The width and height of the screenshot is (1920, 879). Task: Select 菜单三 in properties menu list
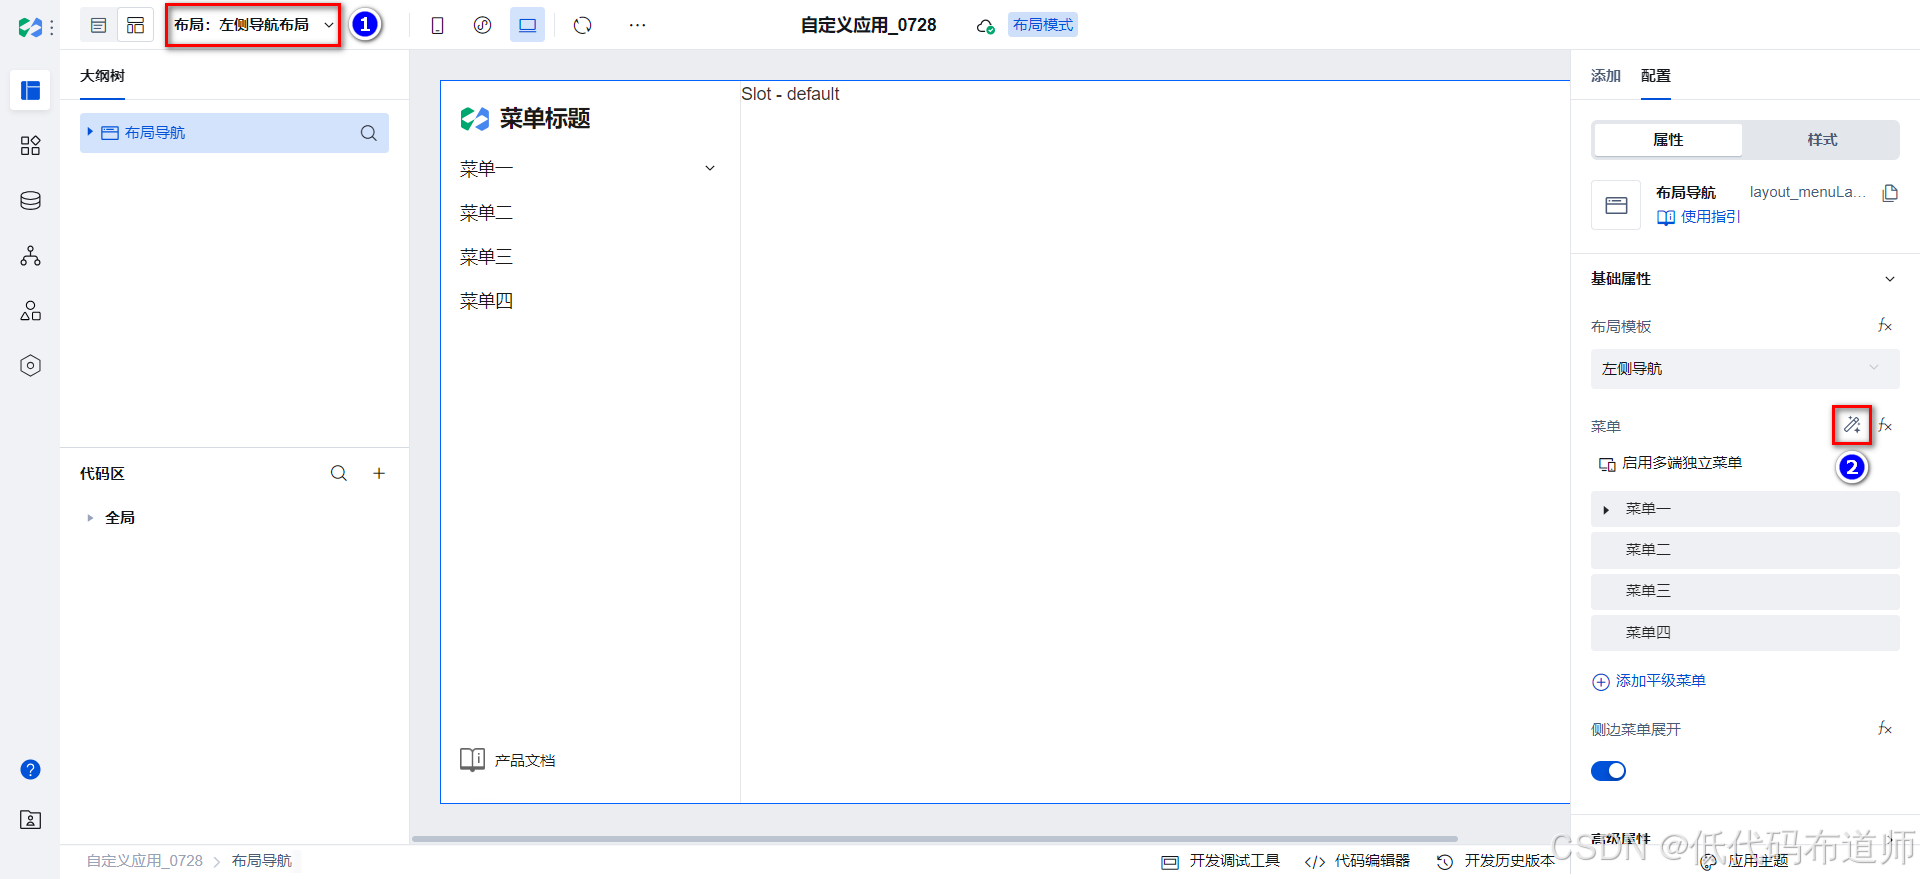[x=1745, y=591]
